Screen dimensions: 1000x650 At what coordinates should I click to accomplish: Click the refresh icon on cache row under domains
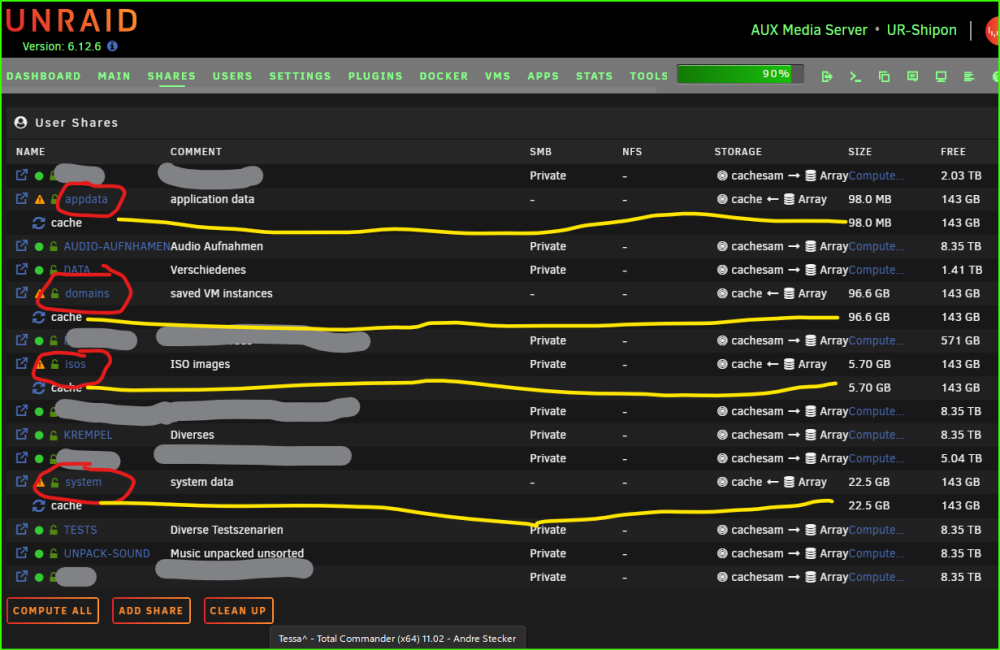(x=39, y=317)
